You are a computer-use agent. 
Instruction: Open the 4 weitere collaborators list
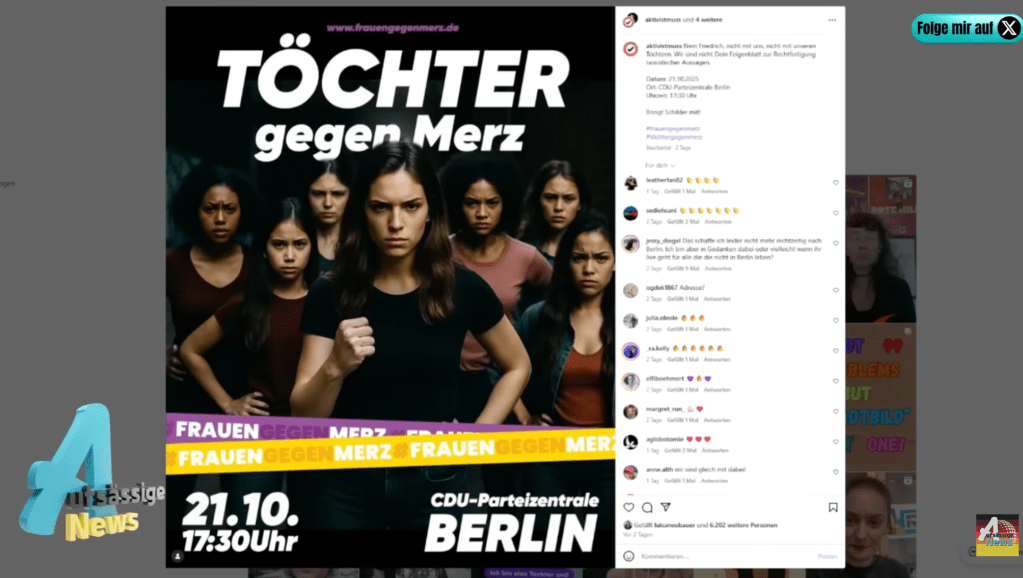(709, 20)
